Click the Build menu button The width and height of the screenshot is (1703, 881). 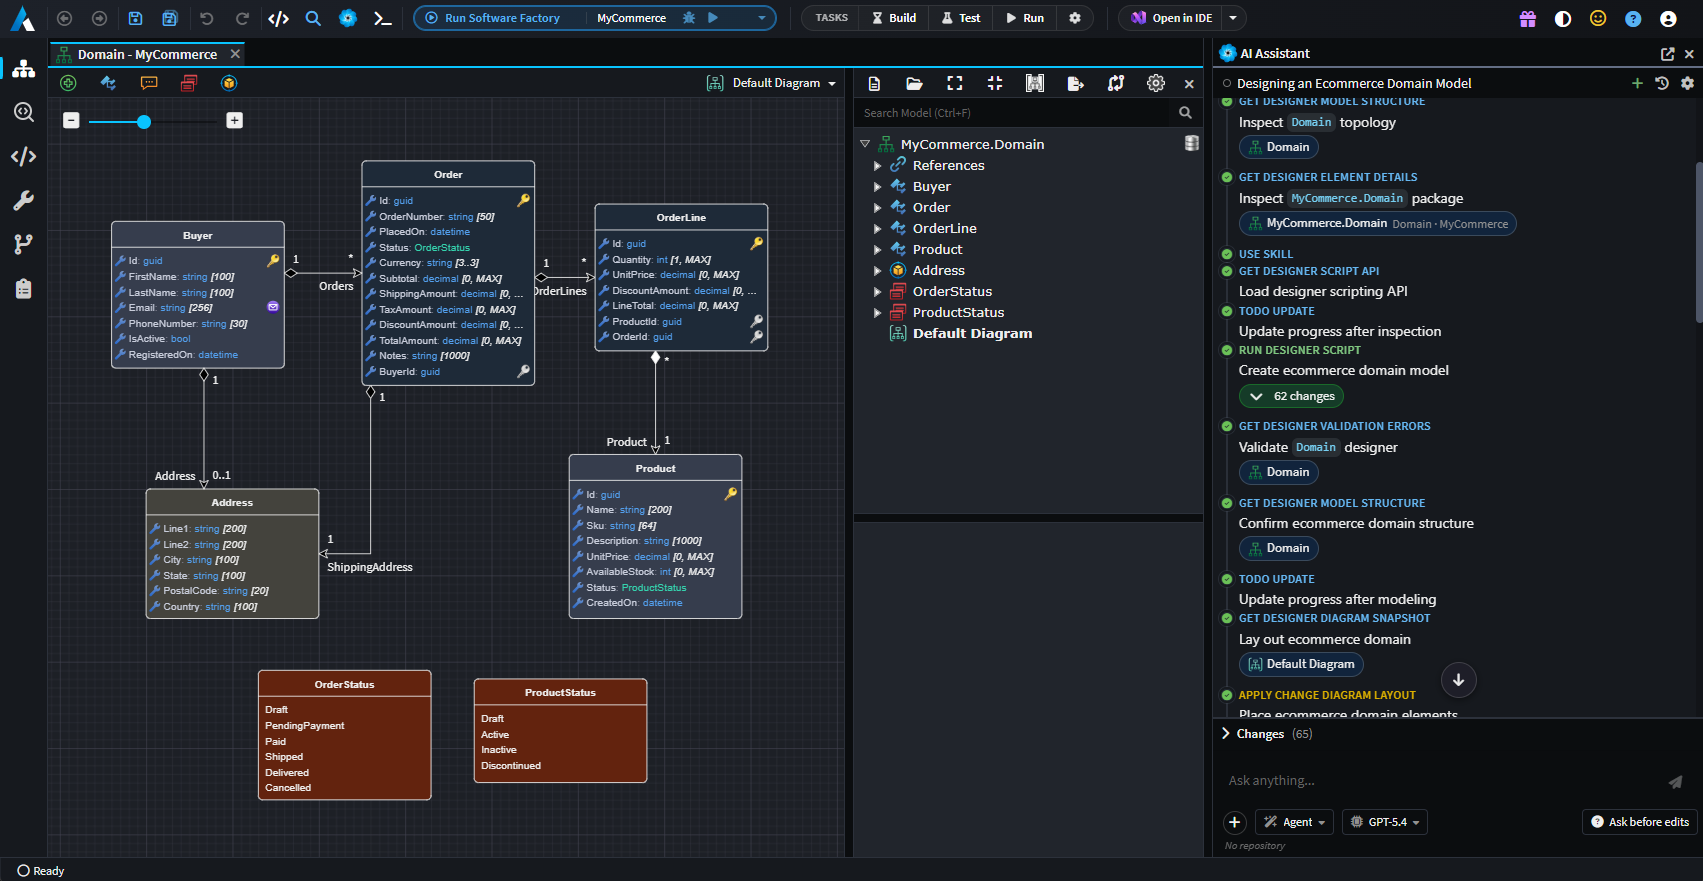pyautogui.click(x=894, y=18)
